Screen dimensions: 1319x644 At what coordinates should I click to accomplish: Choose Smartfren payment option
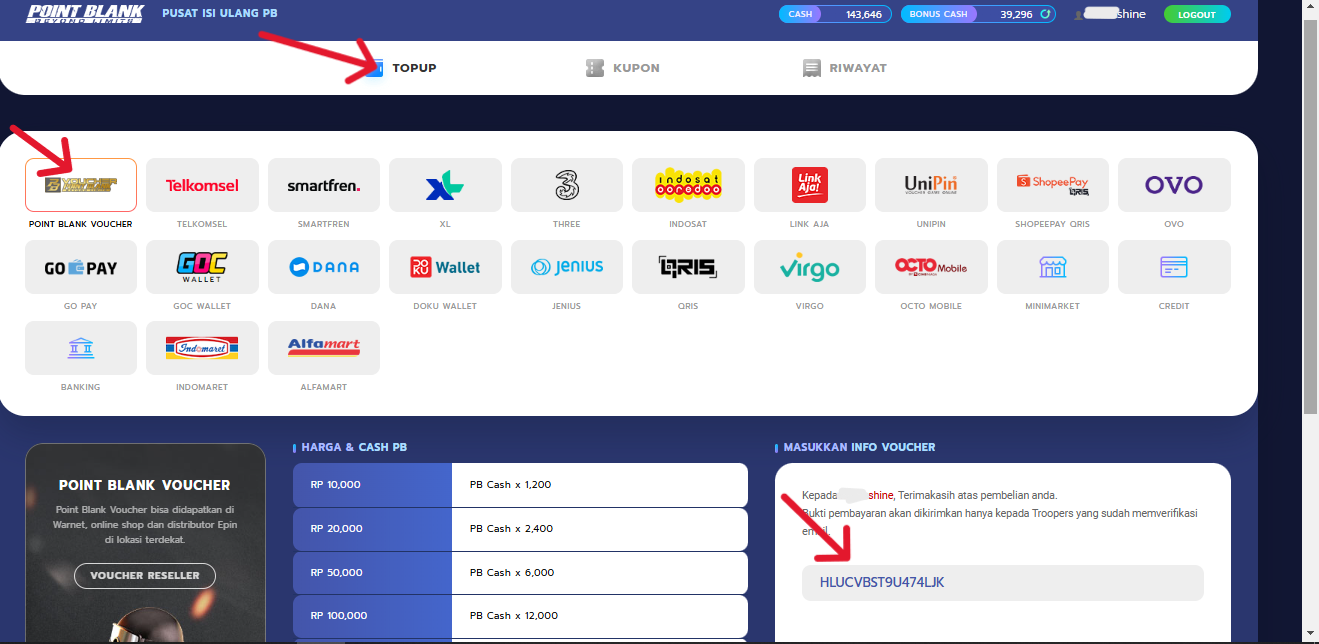tap(324, 185)
